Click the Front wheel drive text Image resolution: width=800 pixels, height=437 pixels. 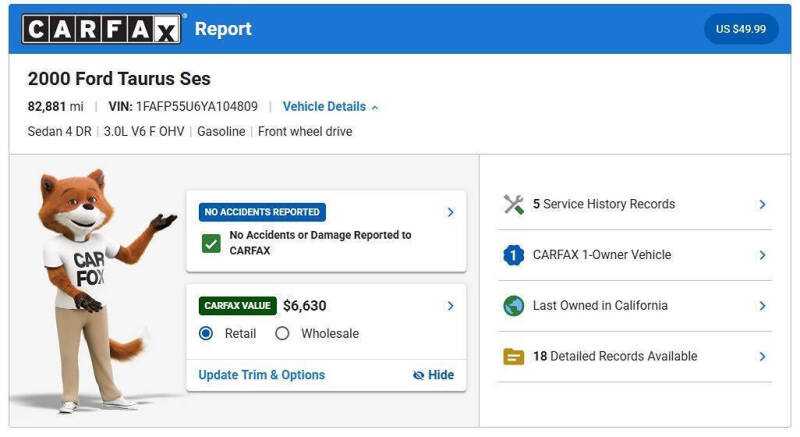305,132
